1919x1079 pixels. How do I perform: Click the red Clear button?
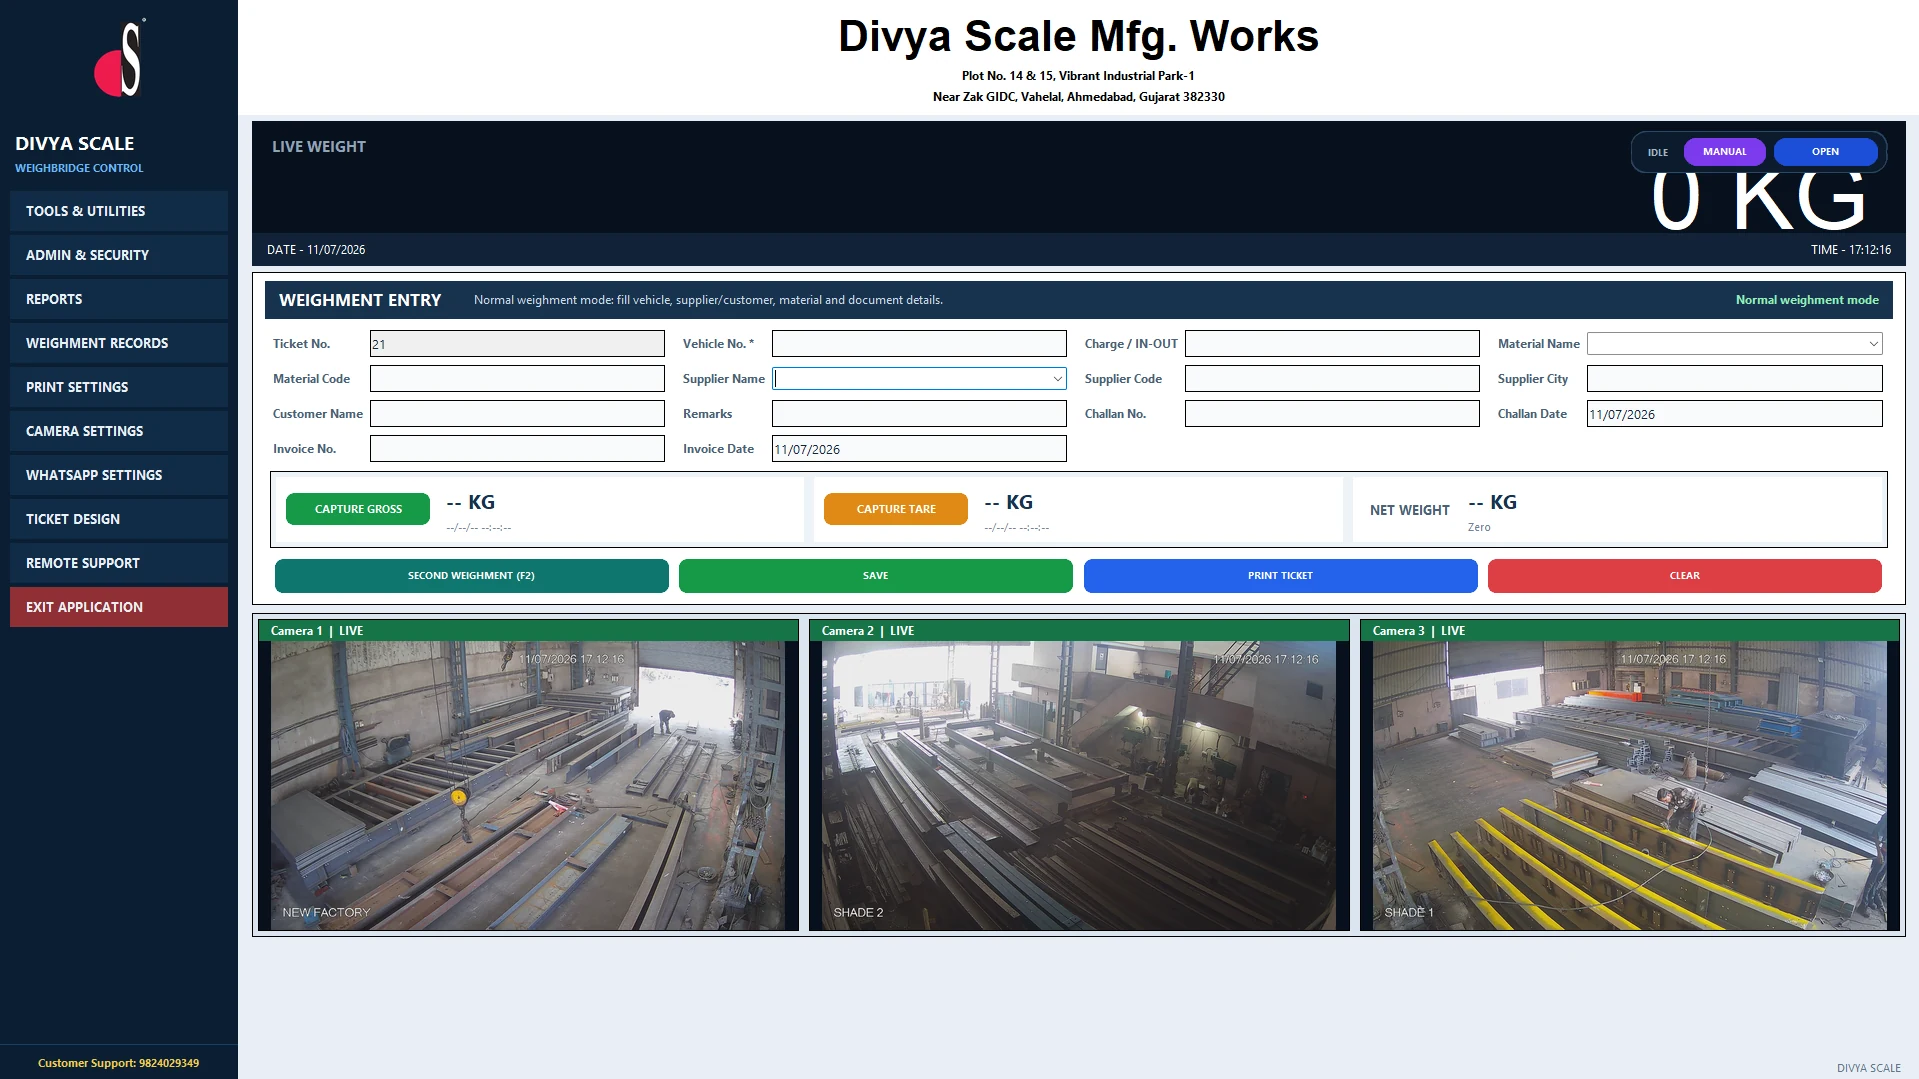tap(1684, 576)
